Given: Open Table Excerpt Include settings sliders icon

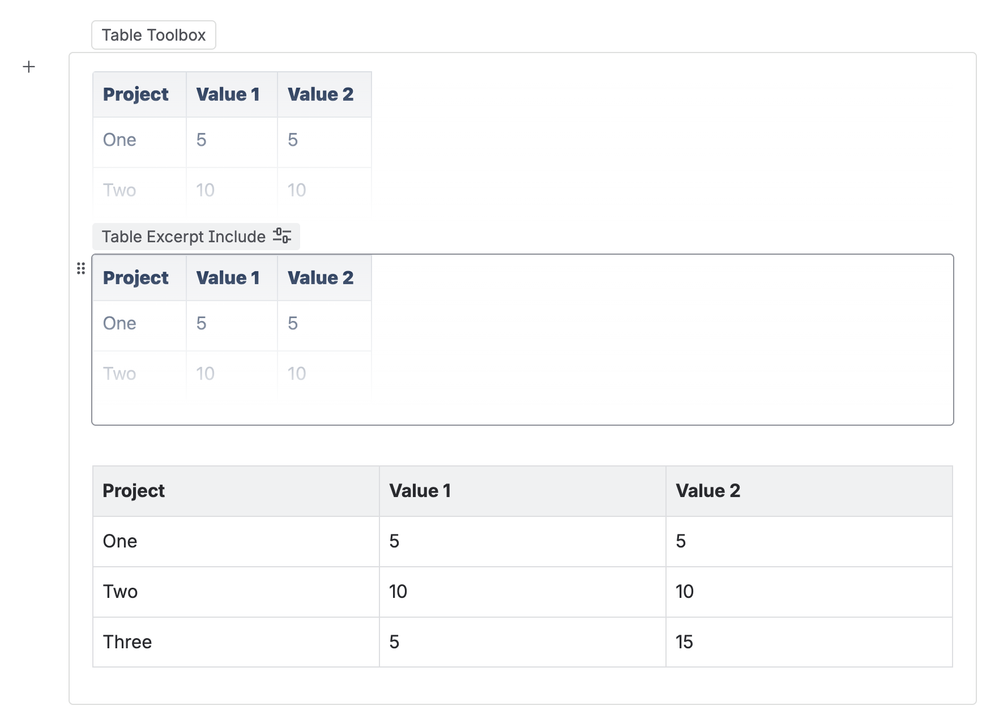Looking at the screenshot, I should tap(282, 236).
